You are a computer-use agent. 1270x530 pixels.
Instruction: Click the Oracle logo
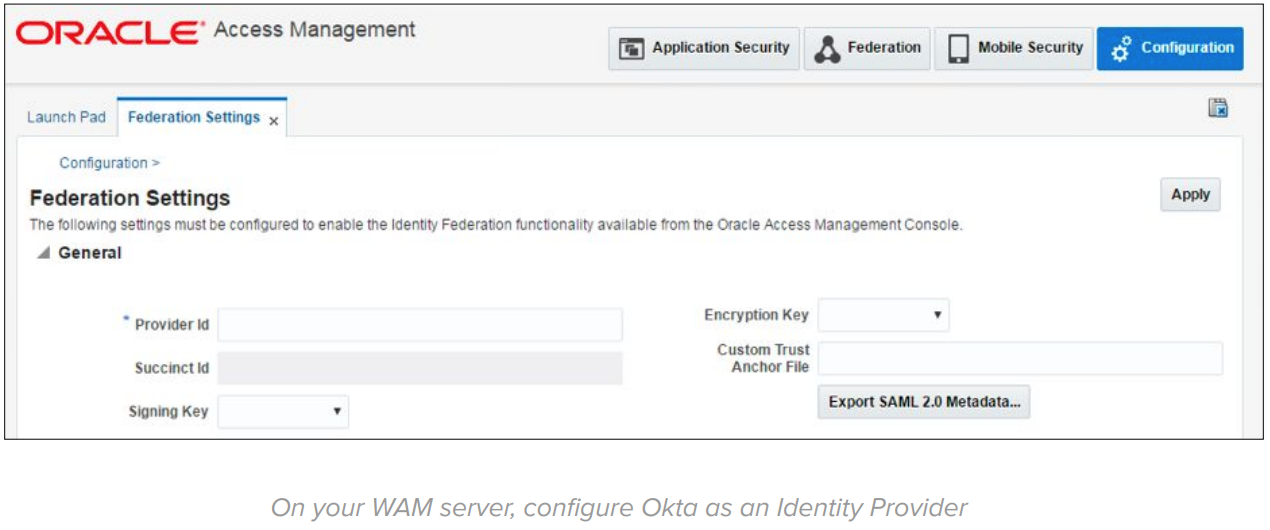(x=108, y=32)
